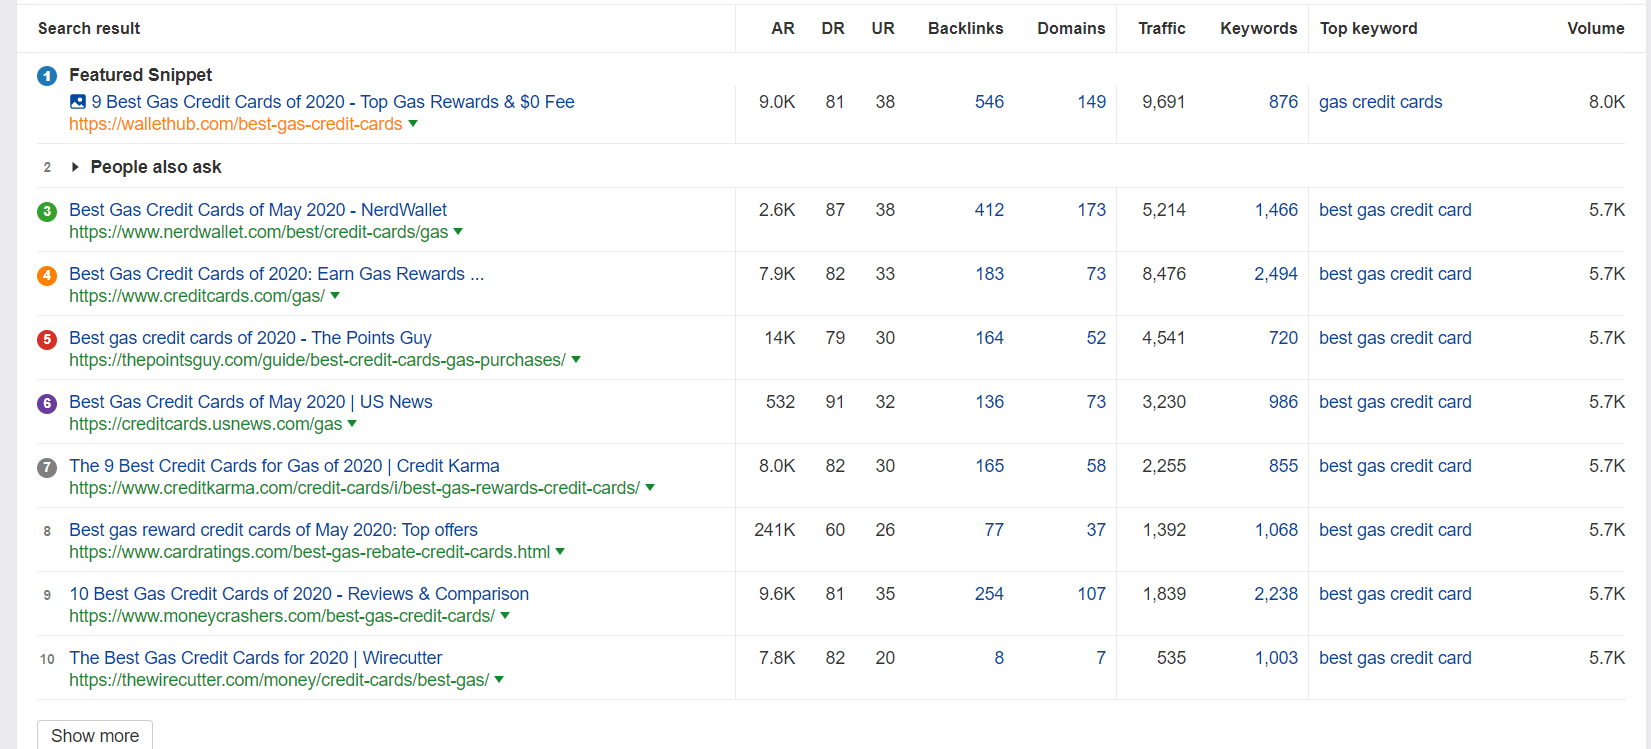The image size is (1651, 749).
Task: Click the DR column header
Action: [833, 29]
